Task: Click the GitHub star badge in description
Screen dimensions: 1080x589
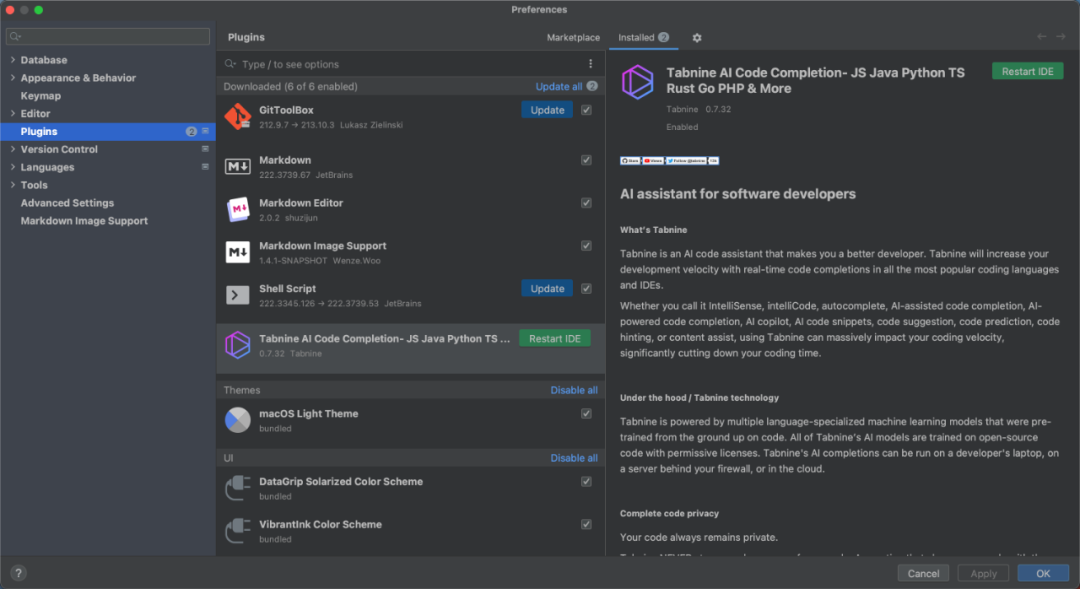Action: pyautogui.click(x=630, y=161)
